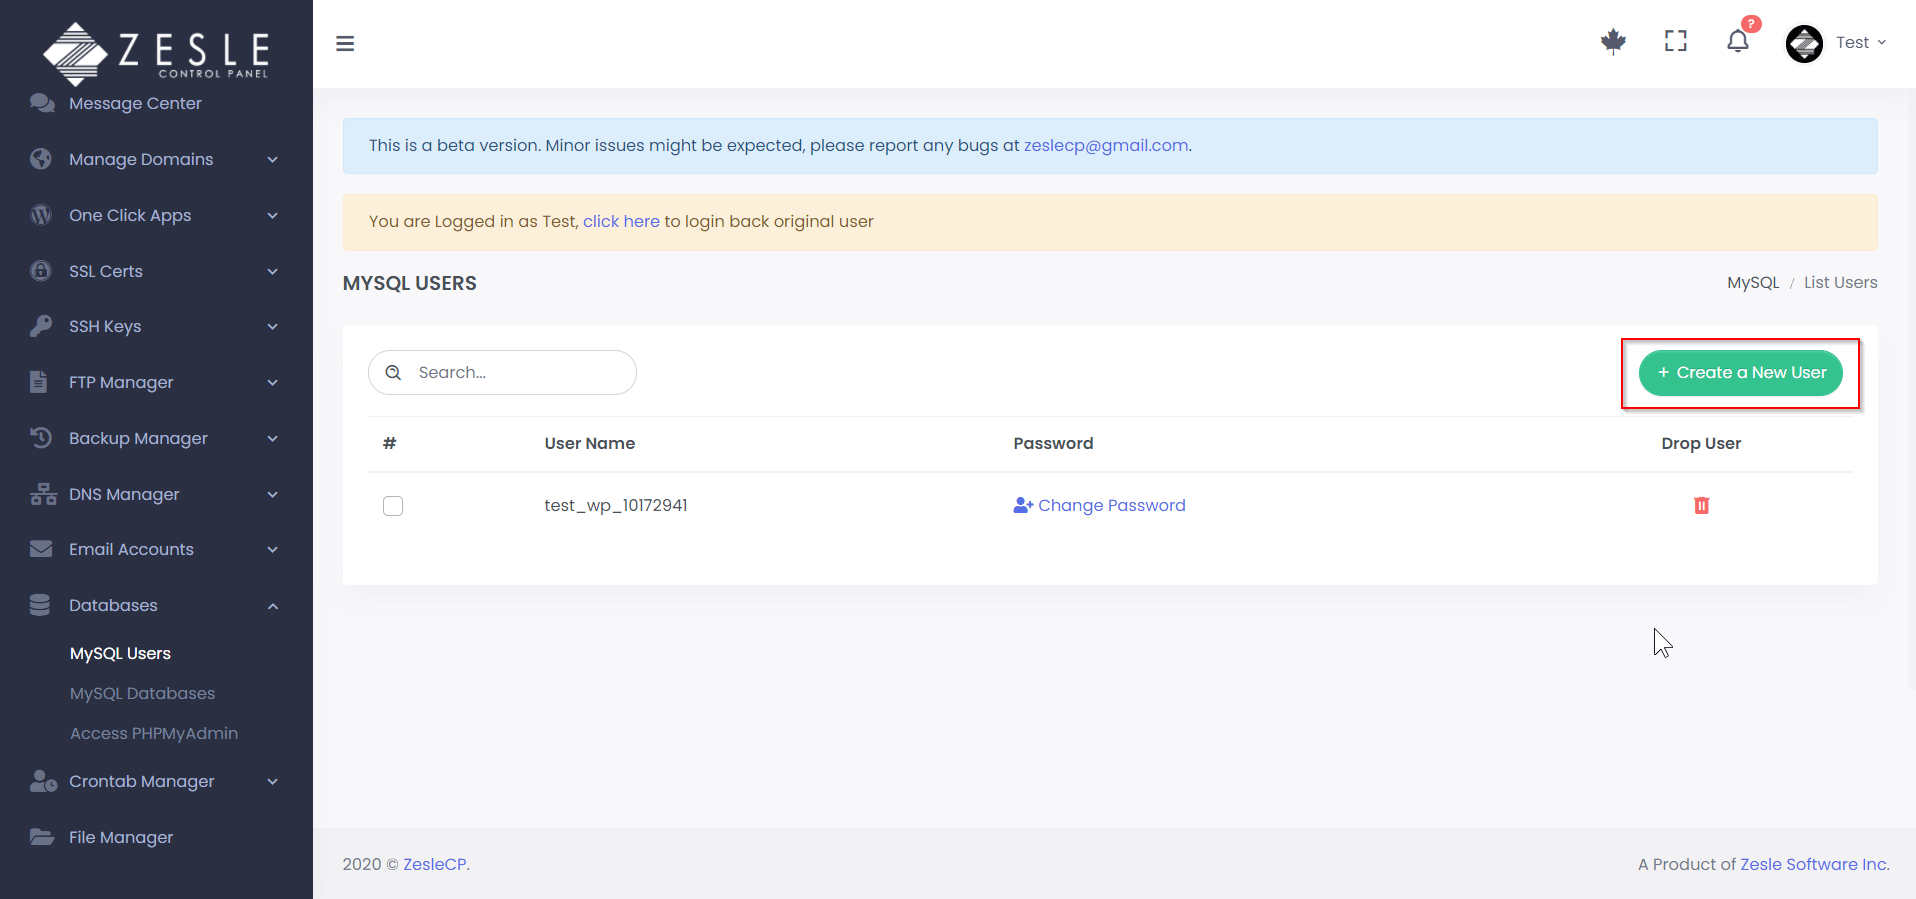Open MySQL Databases in sidebar
This screenshot has height=899, width=1916.
[x=142, y=694]
